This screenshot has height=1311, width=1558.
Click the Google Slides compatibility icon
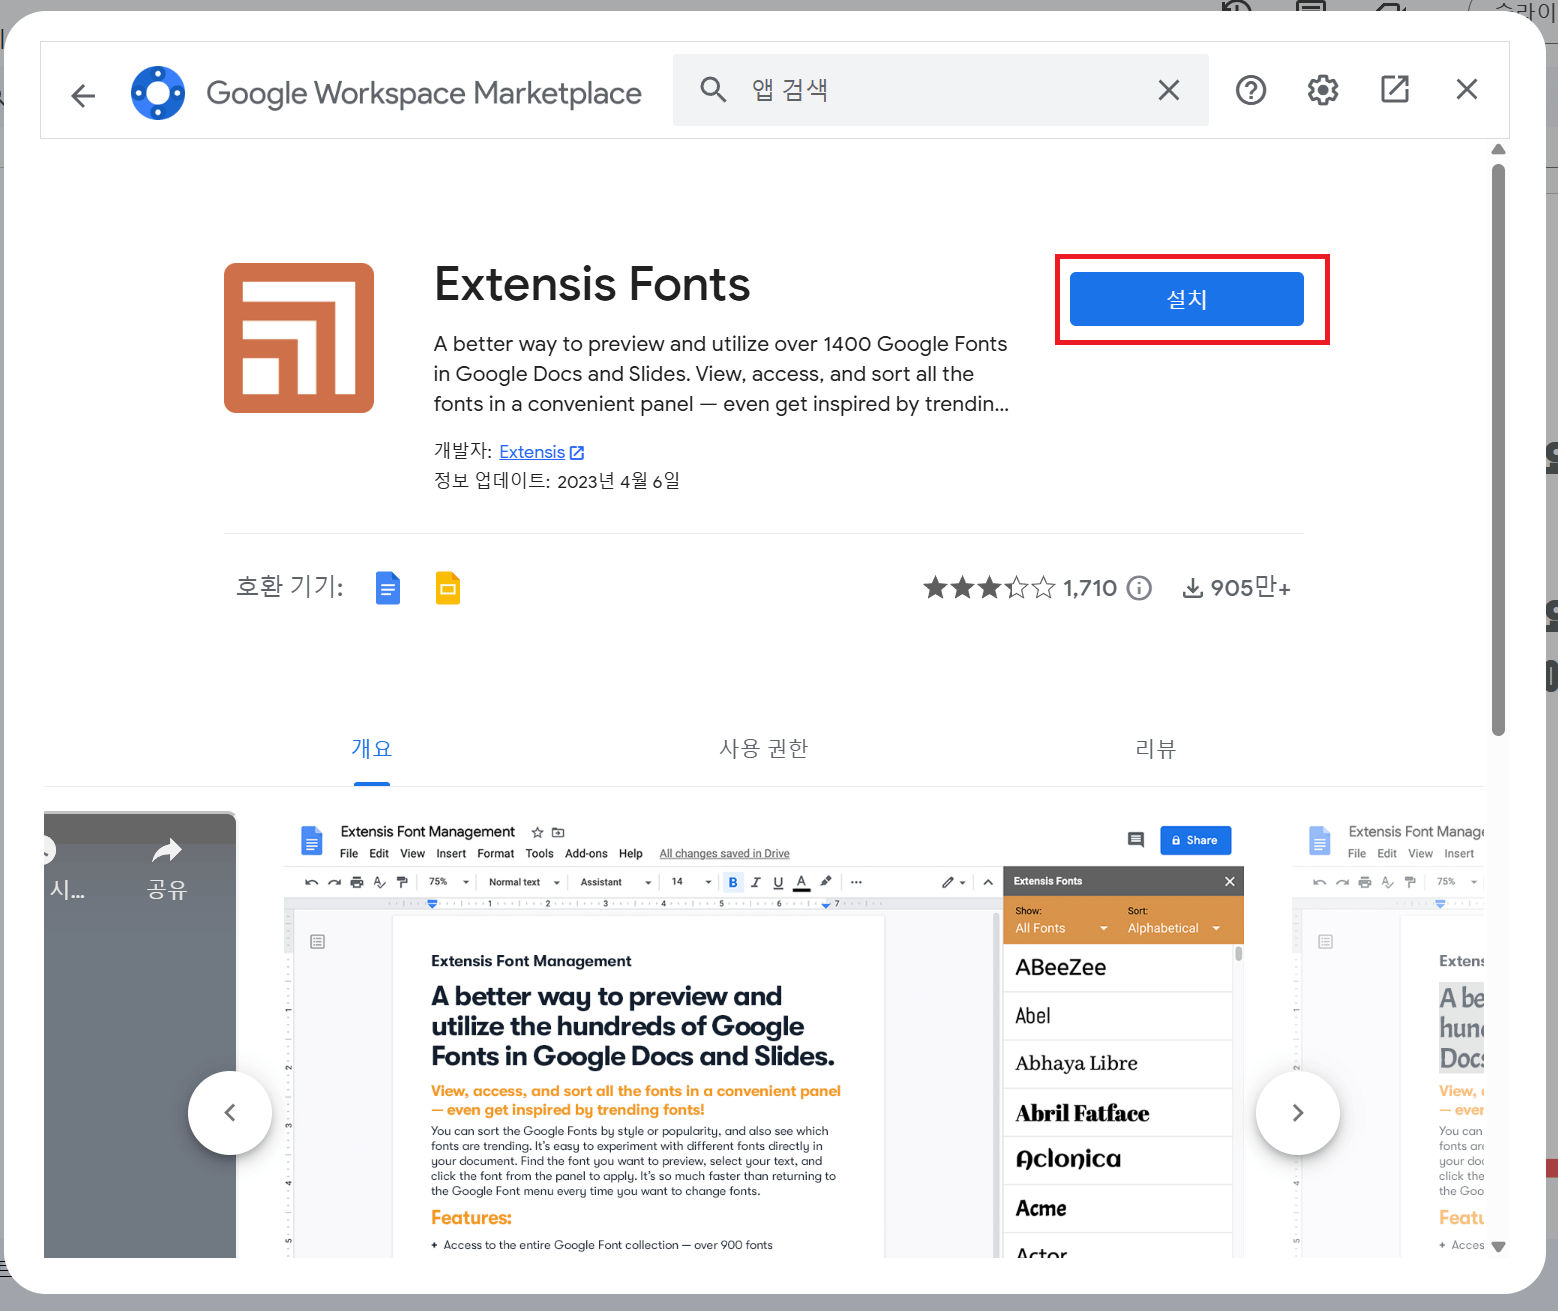pyautogui.click(x=448, y=588)
